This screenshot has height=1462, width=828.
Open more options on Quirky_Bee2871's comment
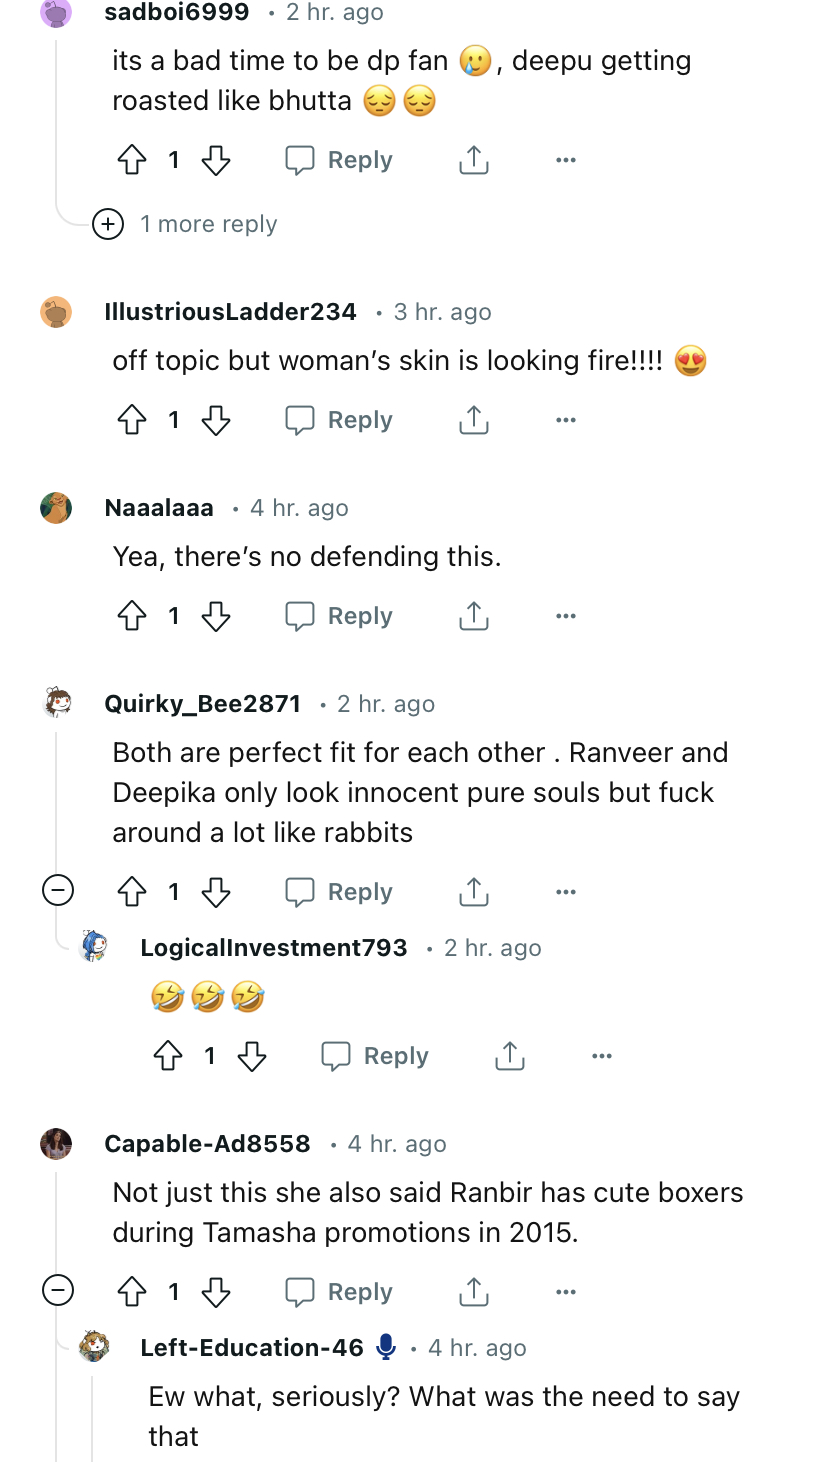(x=565, y=892)
